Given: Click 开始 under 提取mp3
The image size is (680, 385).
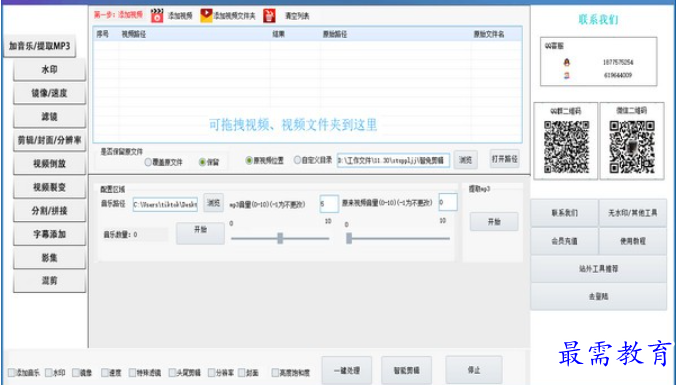Looking at the screenshot, I should pyautogui.click(x=494, y=222).
